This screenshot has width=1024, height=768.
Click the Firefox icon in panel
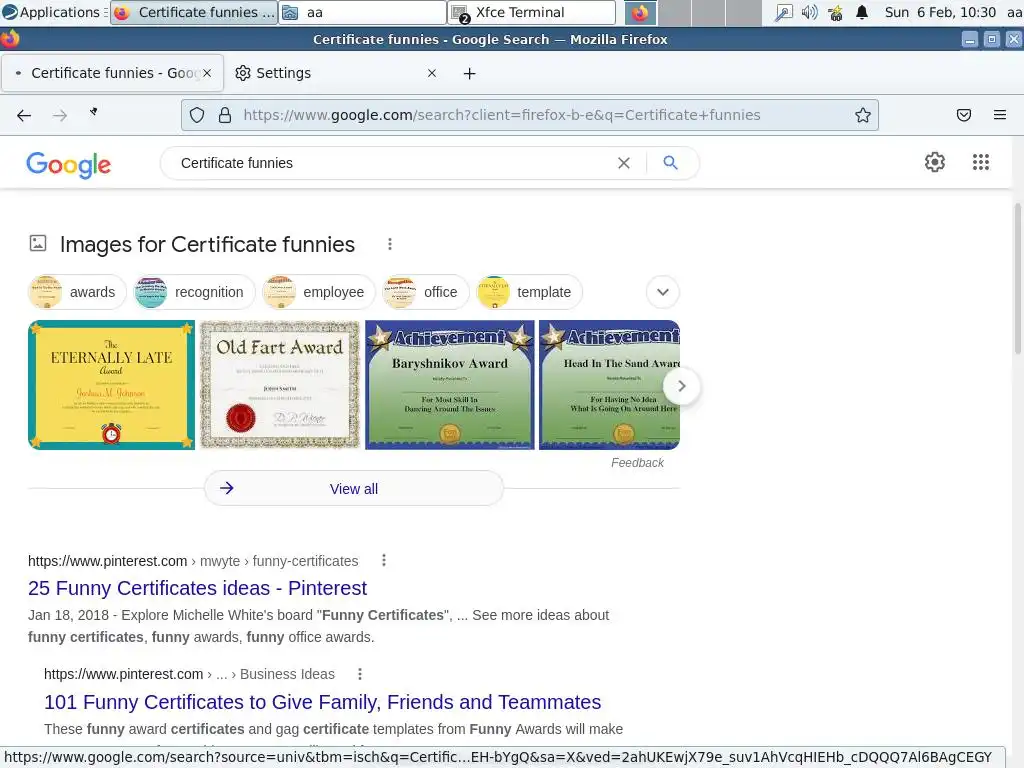coord(640,12)
